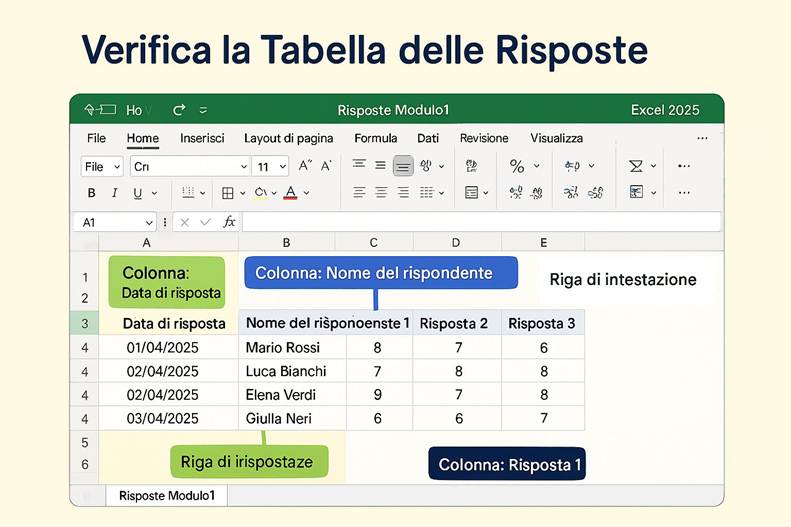
Task: Click the A1 name box
Action: (x=115, y=222)
